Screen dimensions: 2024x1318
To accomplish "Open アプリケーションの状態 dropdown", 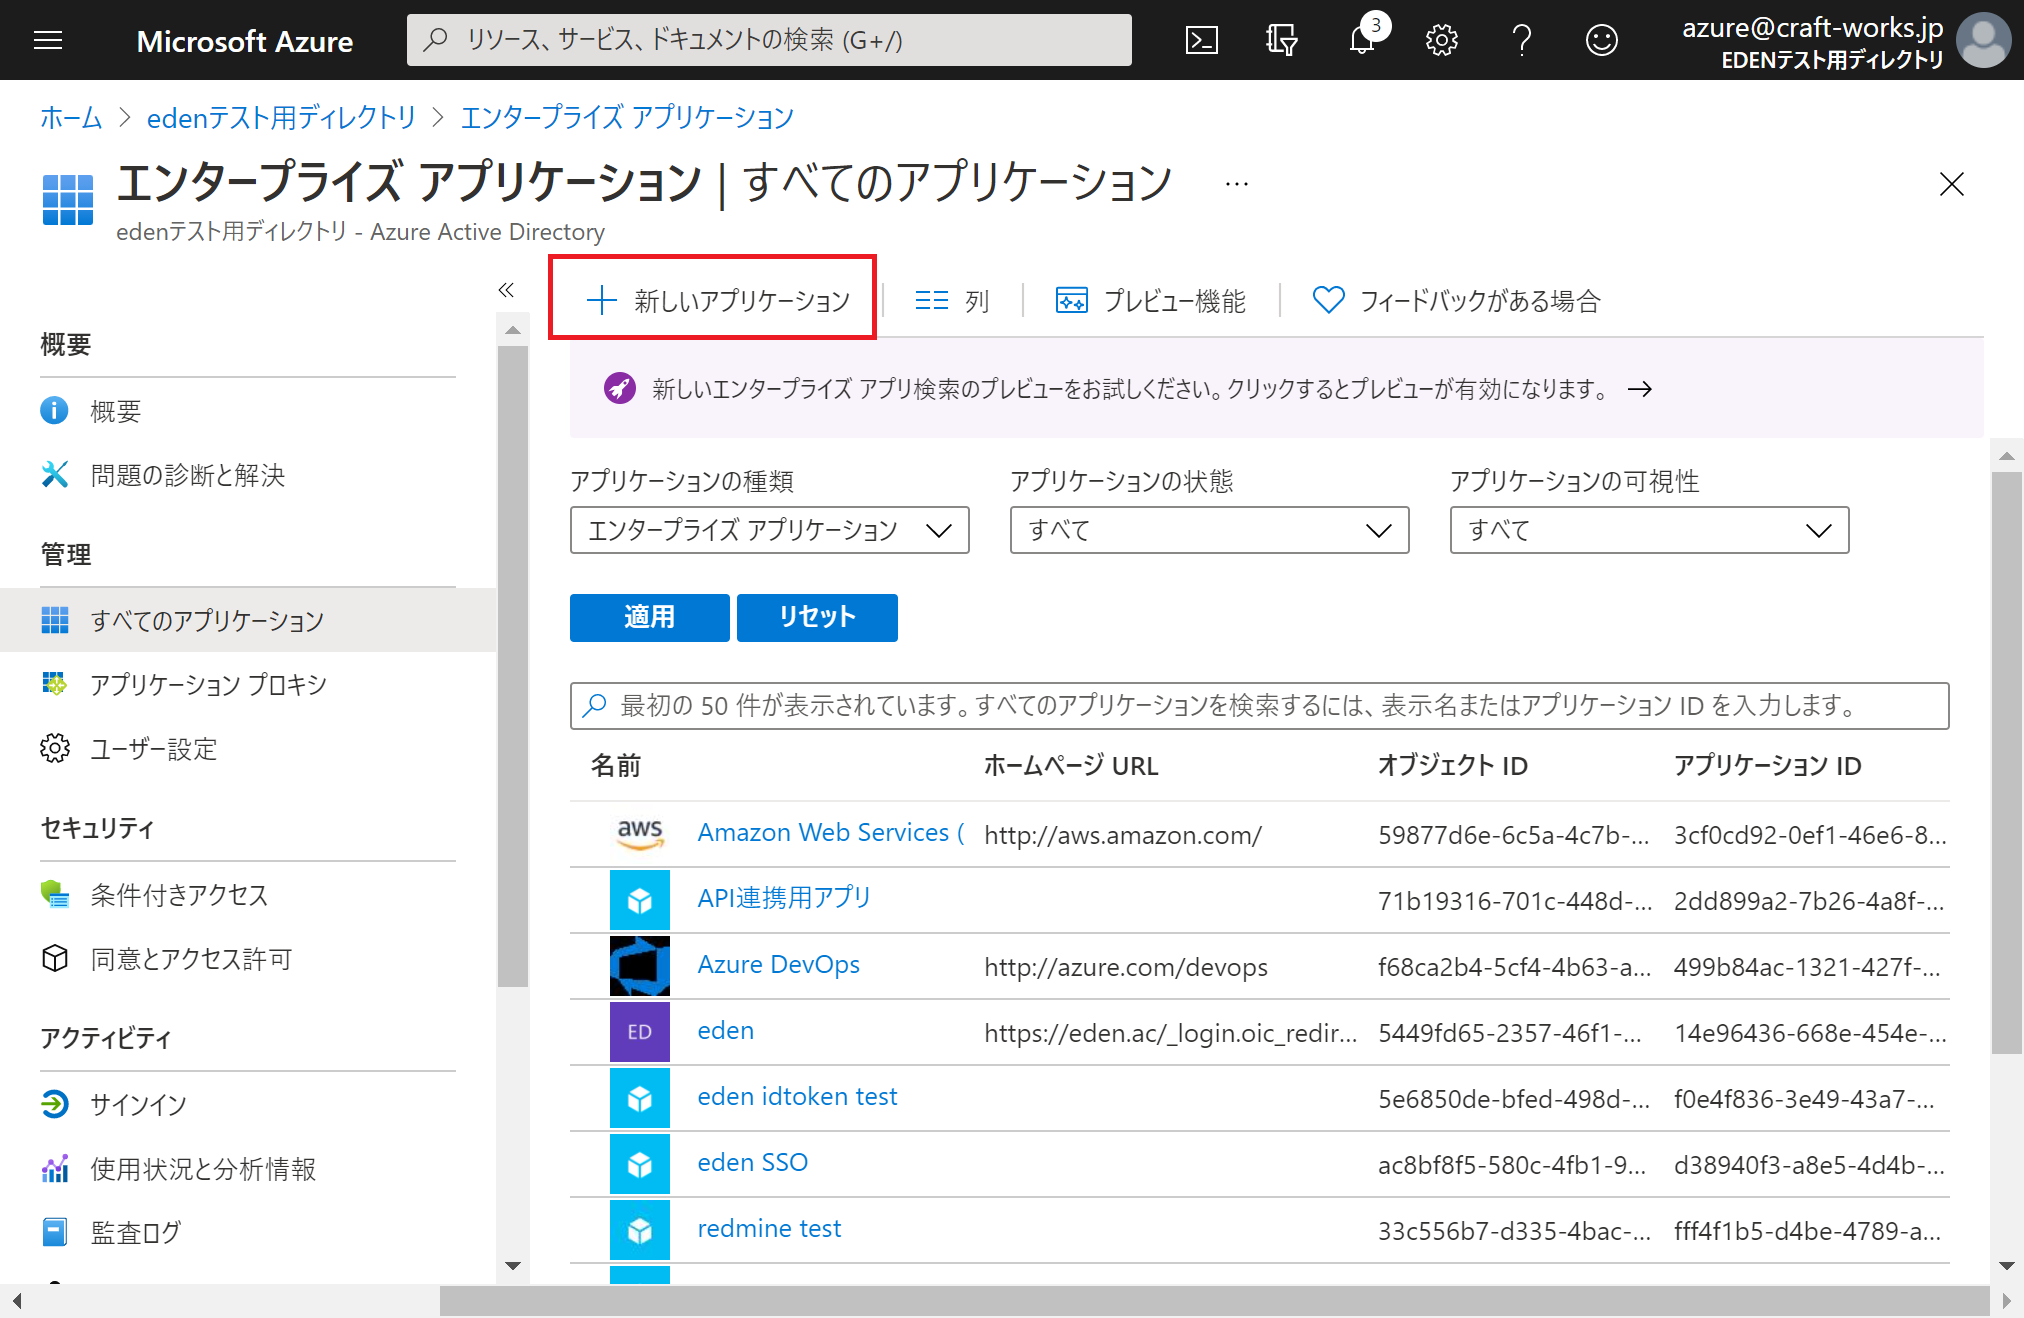I will click(x=1209, y=530).
